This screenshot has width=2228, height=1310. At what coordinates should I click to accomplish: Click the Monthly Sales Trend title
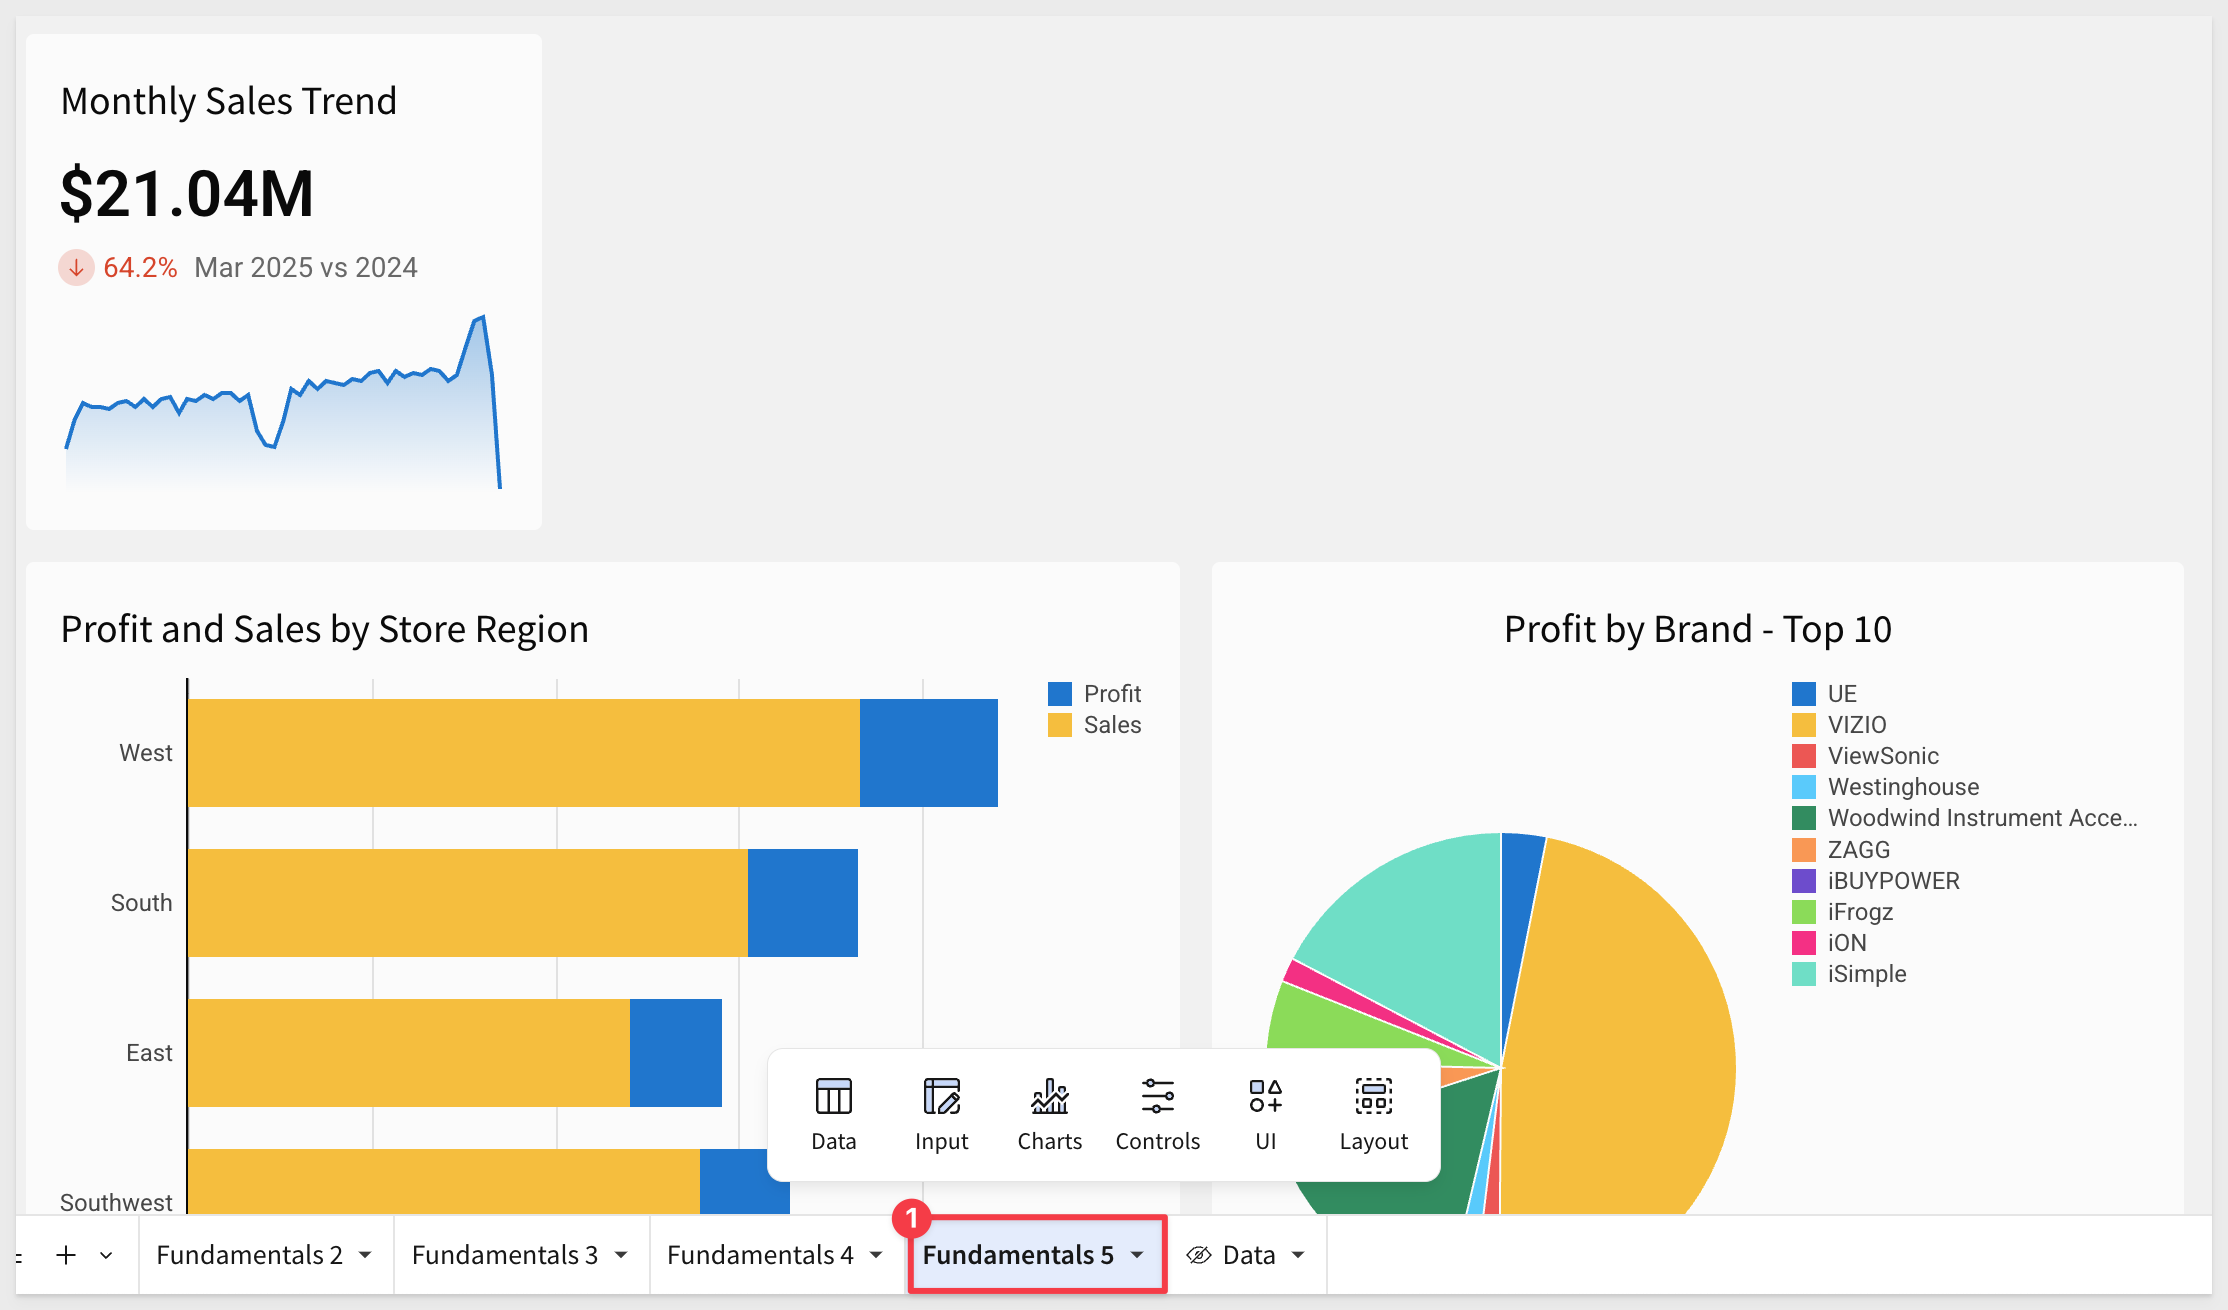[x=229, y=101]
